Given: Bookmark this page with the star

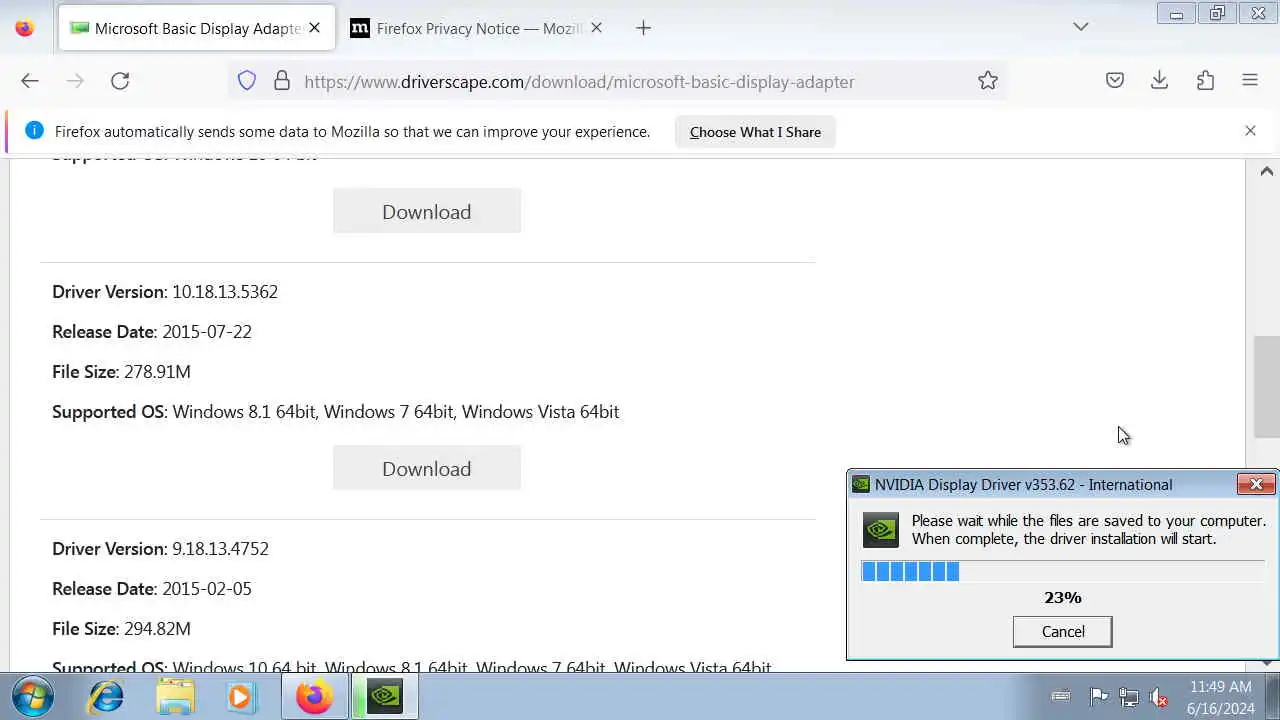Looking at the screenshot, I should pyautogui.click(x=988, y=81).
